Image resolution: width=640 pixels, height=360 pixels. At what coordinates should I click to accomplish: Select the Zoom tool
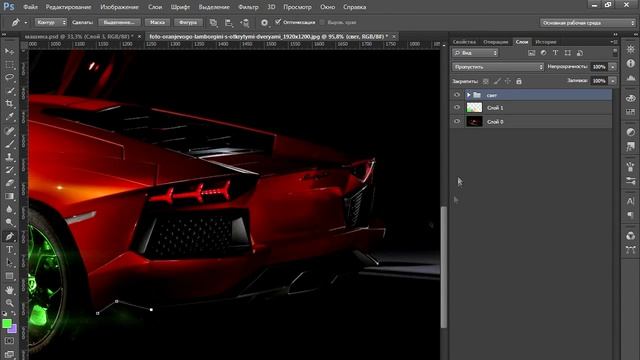[9, 303]
